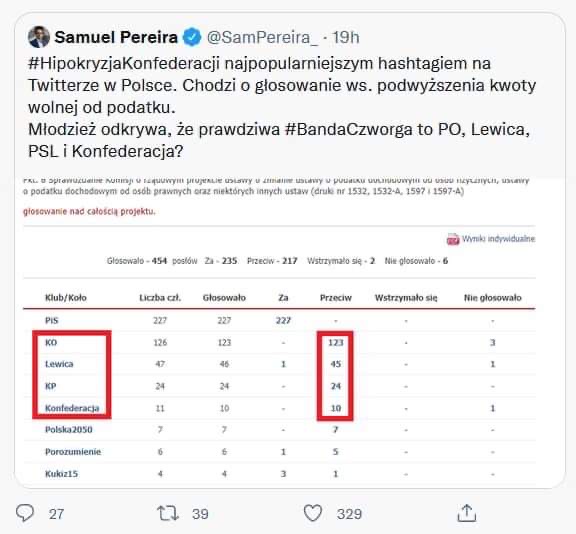The image size is (576, 534).
Task: Open the Wyniki indywidualne link
Action: (x=498, y=239)
